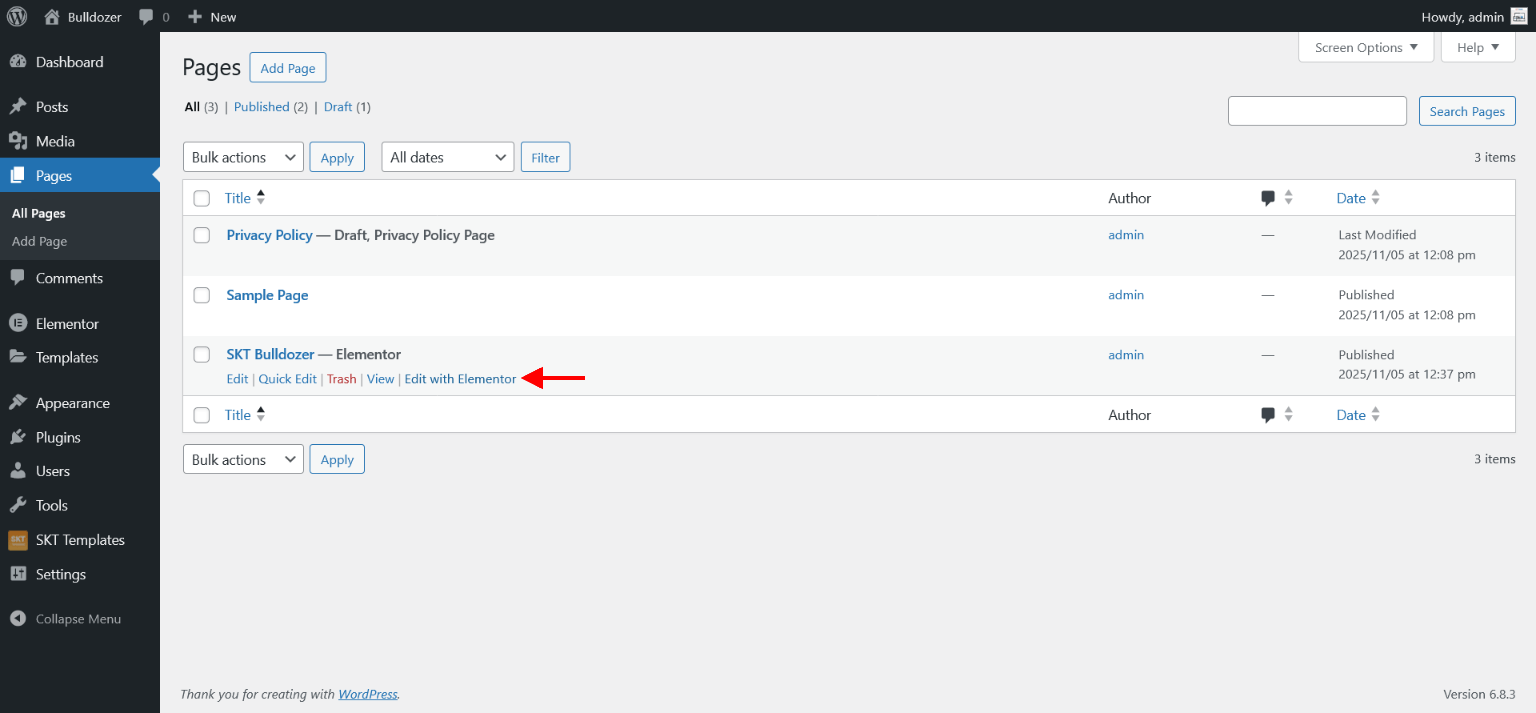The height and width of the screenshot is (713, 1536).
Task: Click the WordPress logo icon in admin bar
Action: click(17, 16)
